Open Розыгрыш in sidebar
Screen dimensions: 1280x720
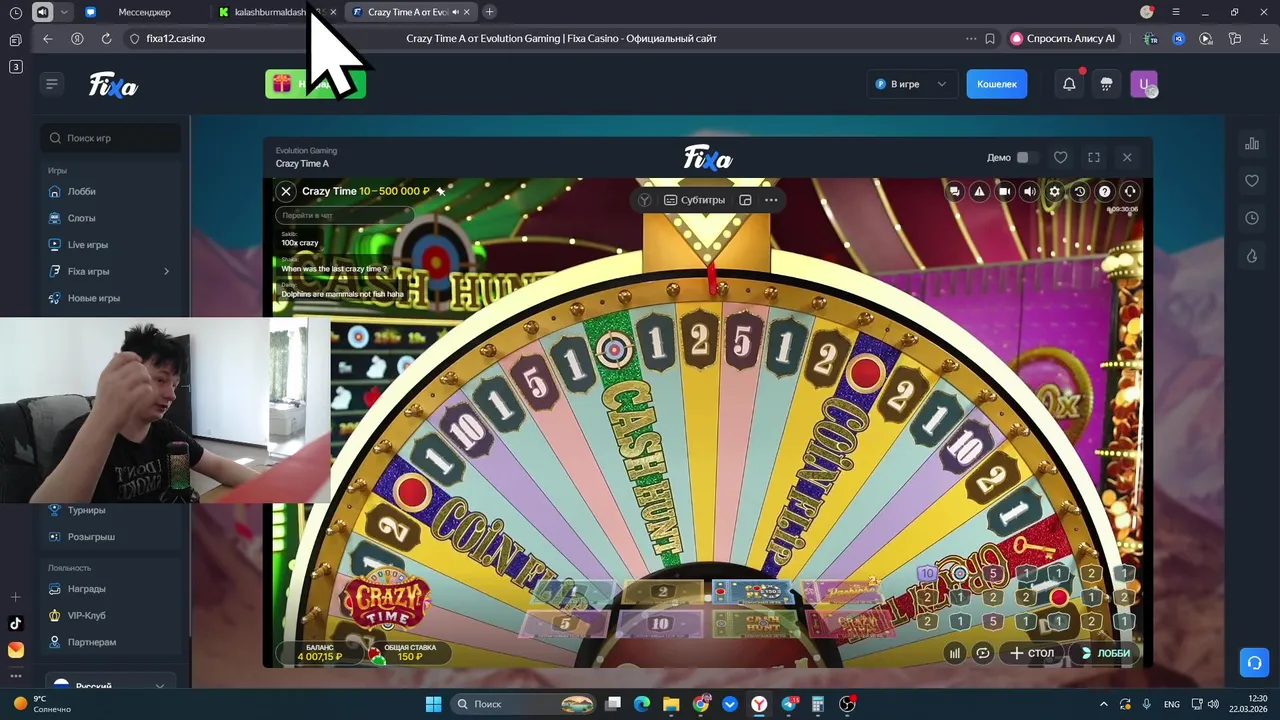pos(91,537)
